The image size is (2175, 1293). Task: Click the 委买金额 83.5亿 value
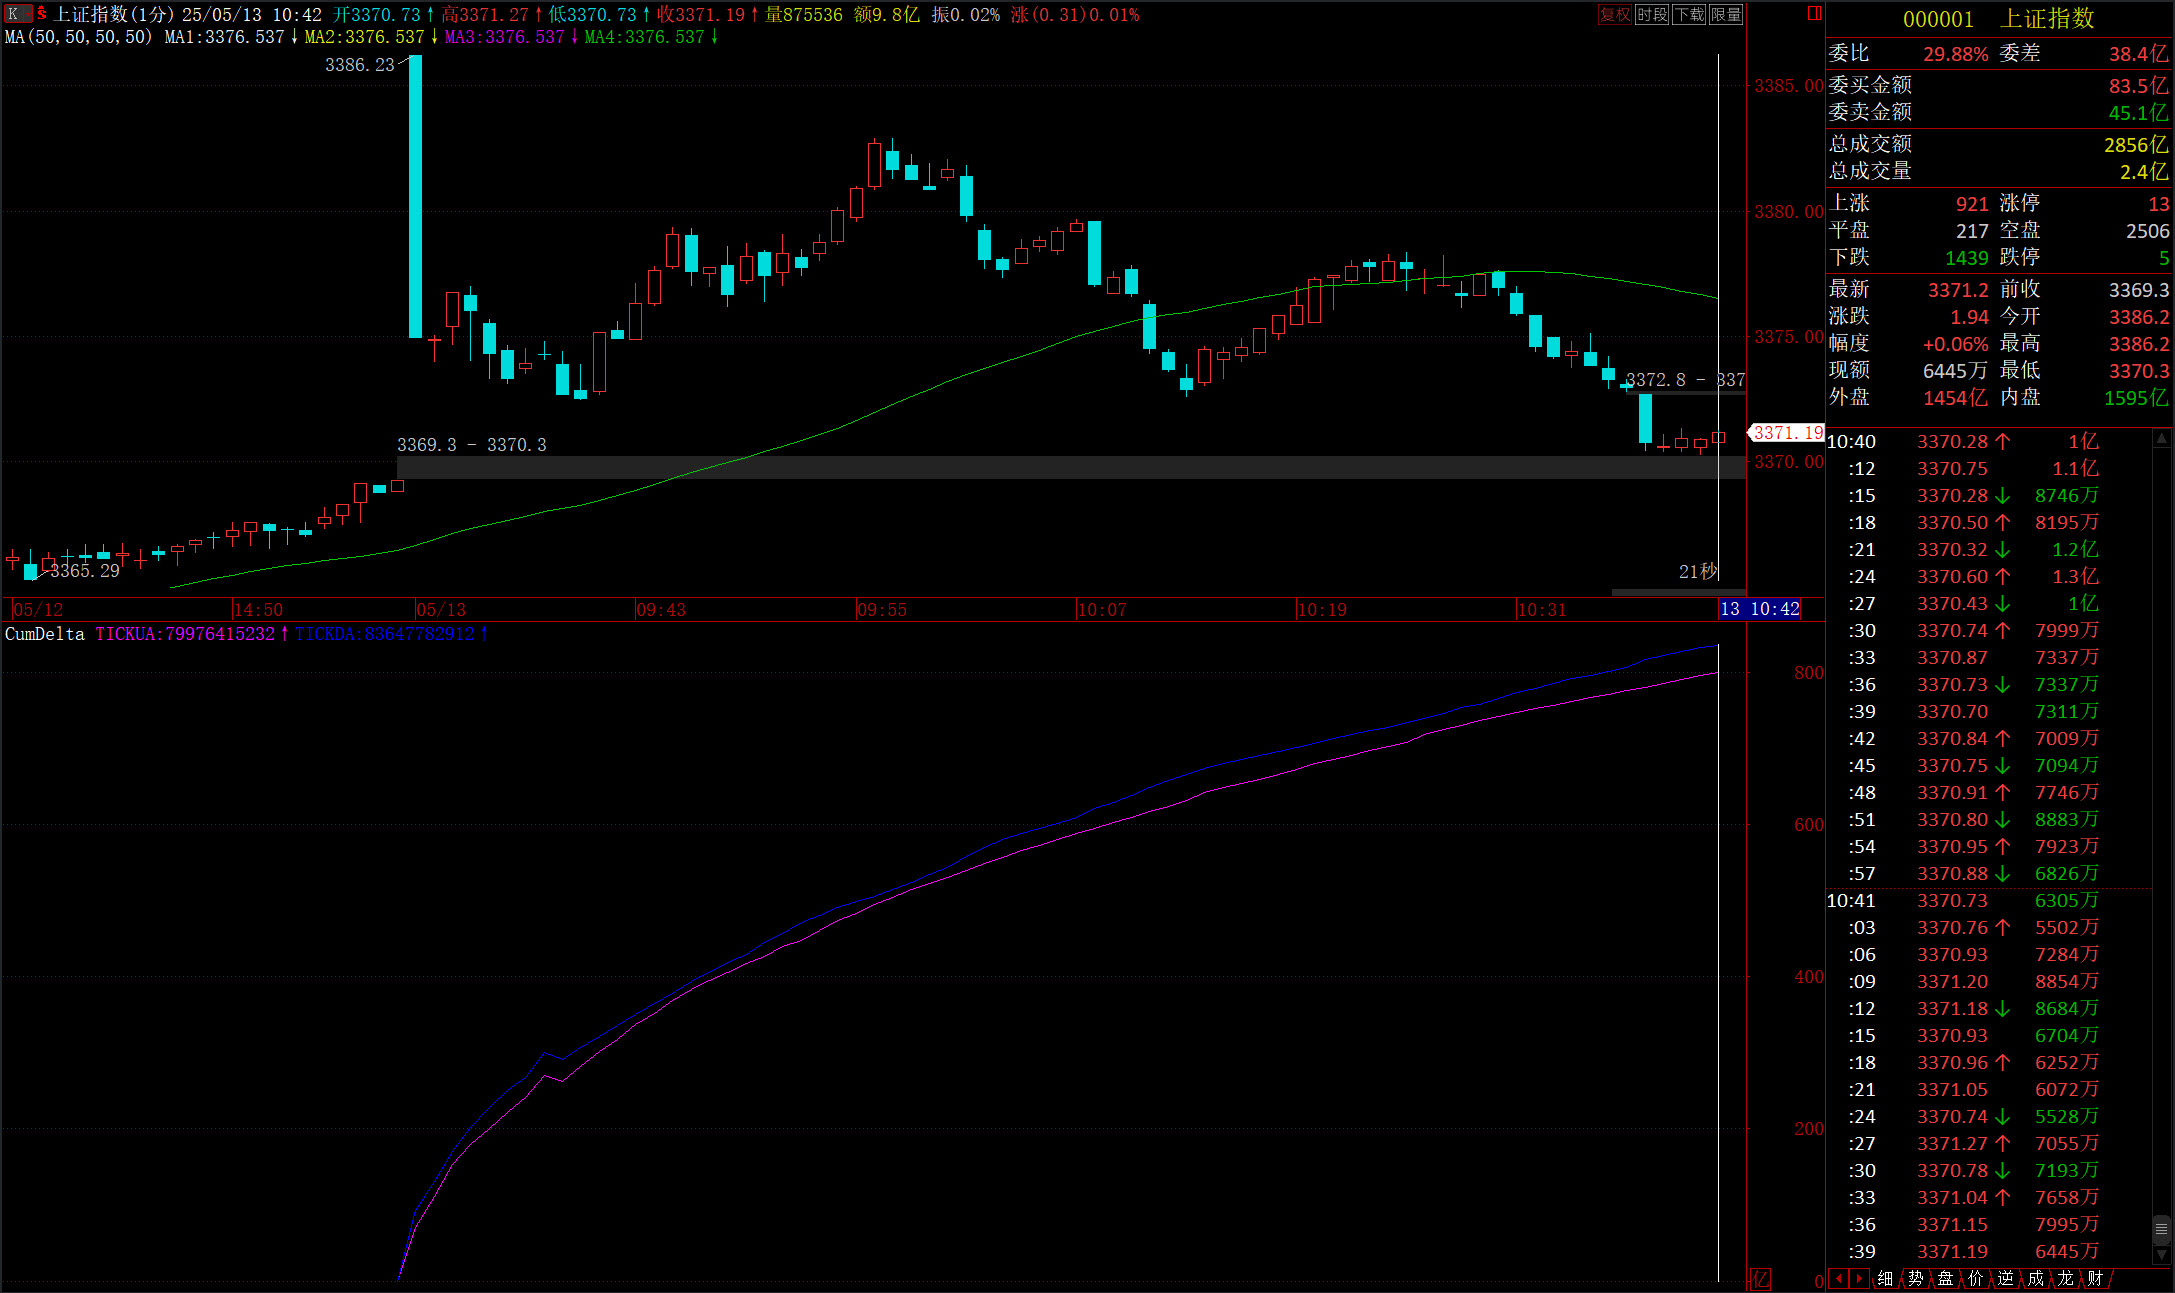pos(2138,86)
